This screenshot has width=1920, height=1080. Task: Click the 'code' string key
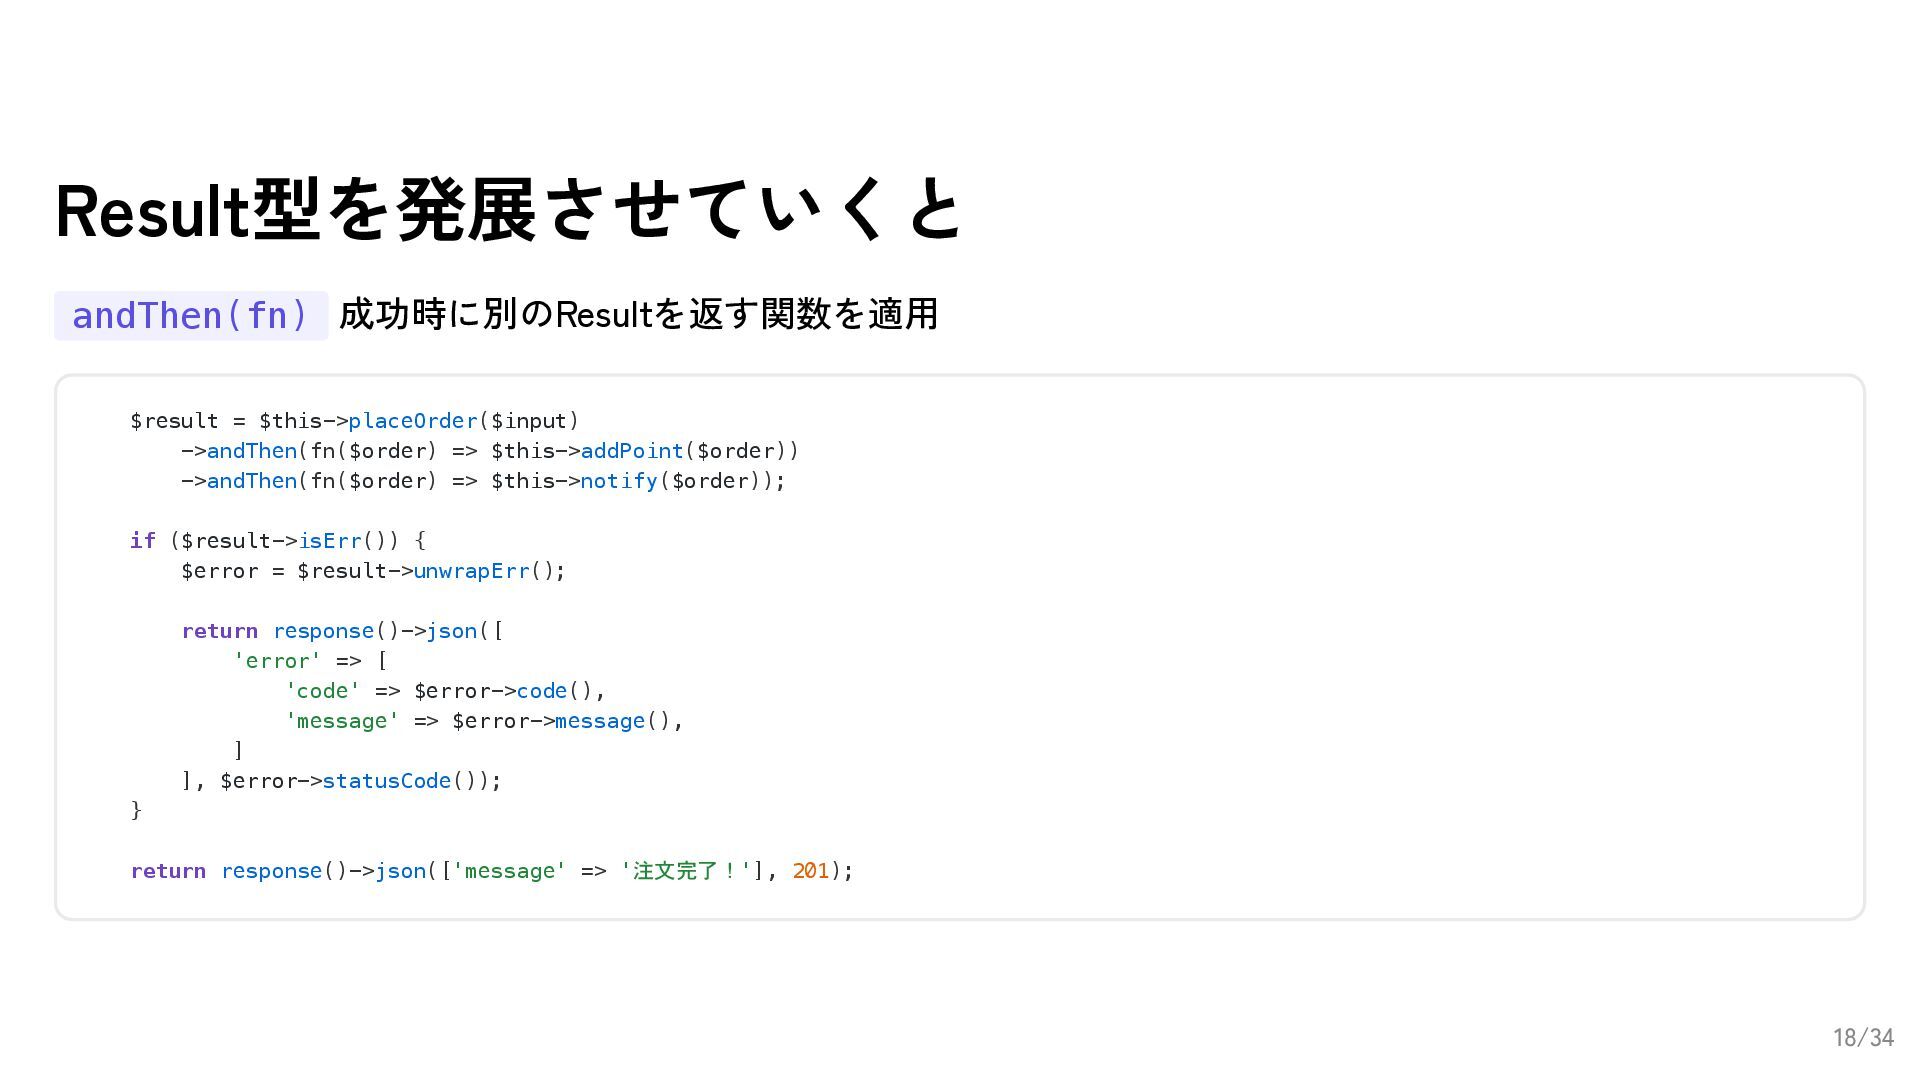(x=322, y=691)
